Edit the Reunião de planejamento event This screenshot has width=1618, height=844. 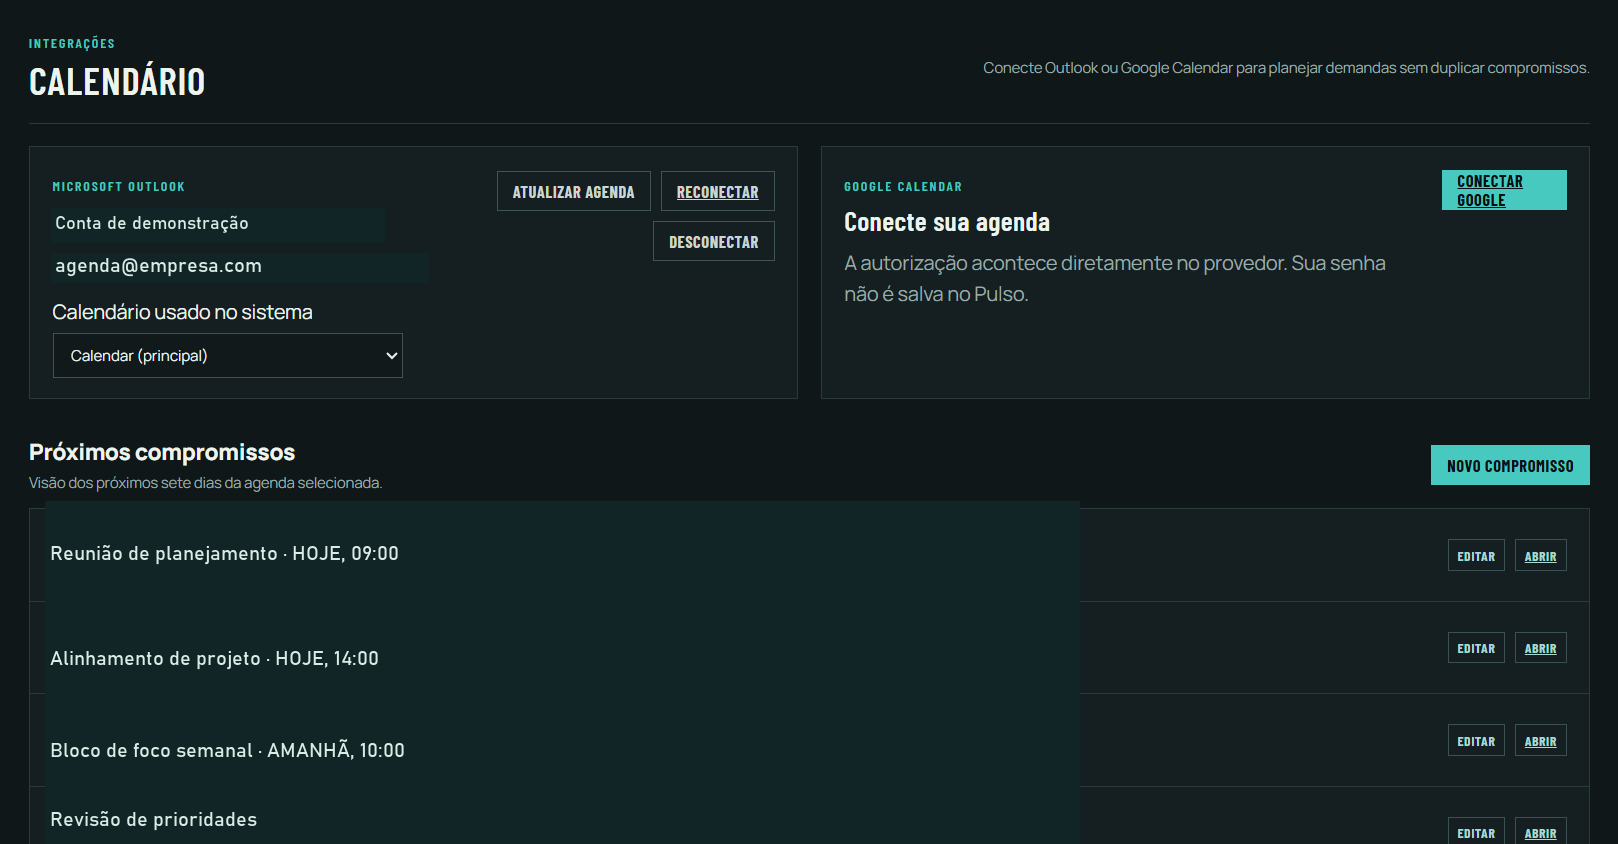point(1476,556)
